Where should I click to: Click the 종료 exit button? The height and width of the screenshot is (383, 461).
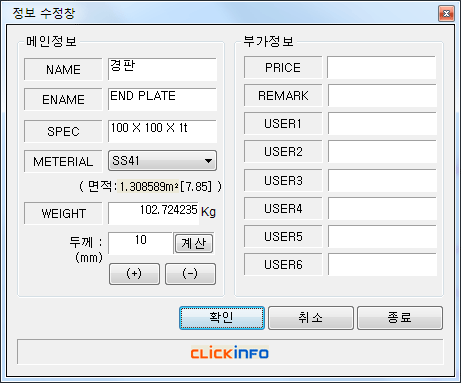tap(400, 318)
